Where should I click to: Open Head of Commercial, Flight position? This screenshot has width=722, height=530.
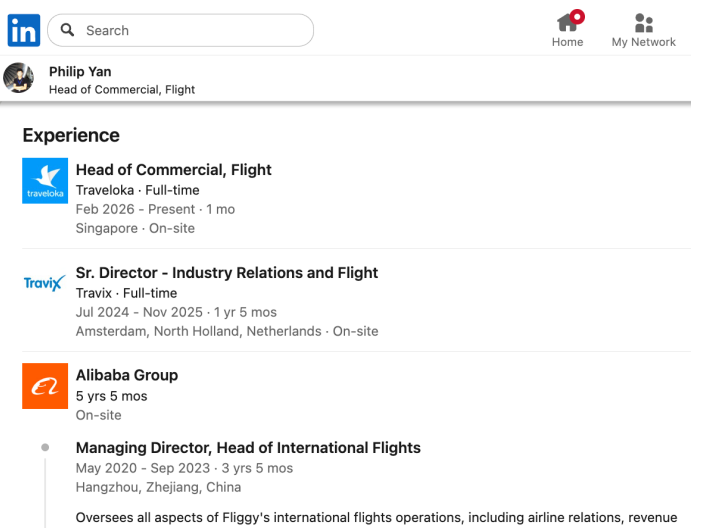(x=173, y=171)
